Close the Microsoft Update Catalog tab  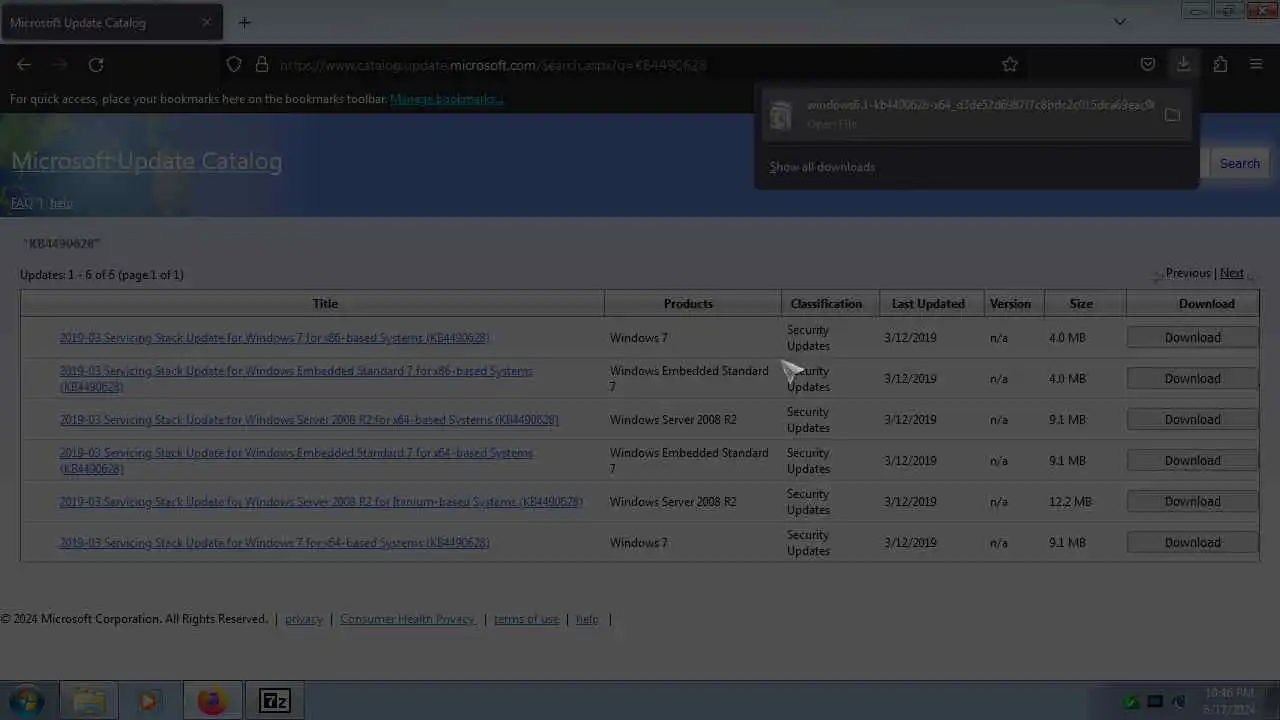[206, 22]
